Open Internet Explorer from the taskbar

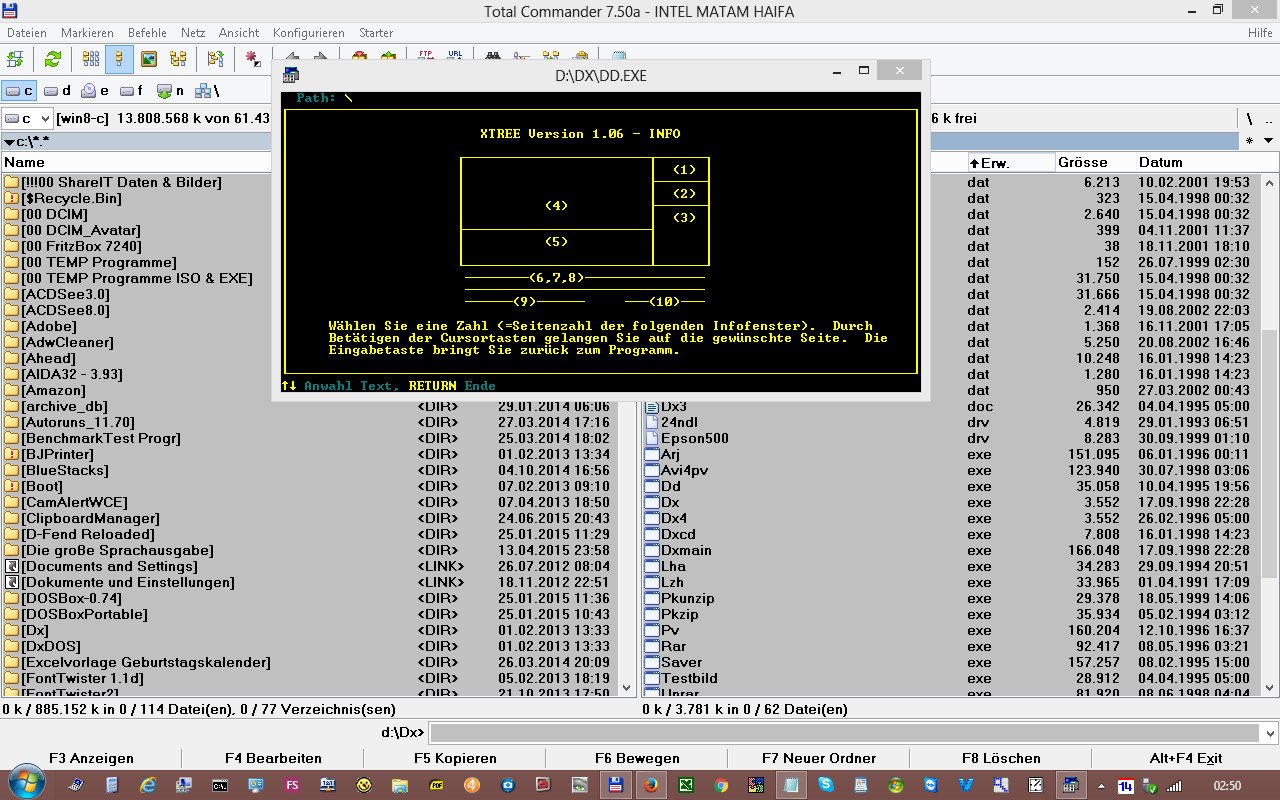click(148, 785)
